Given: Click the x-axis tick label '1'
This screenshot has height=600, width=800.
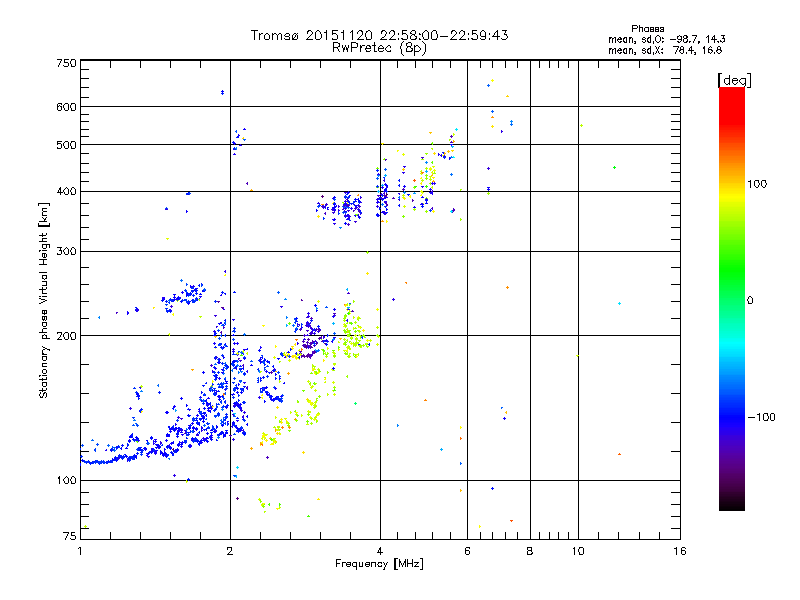Looking at the screenshot, I should 80,551.
